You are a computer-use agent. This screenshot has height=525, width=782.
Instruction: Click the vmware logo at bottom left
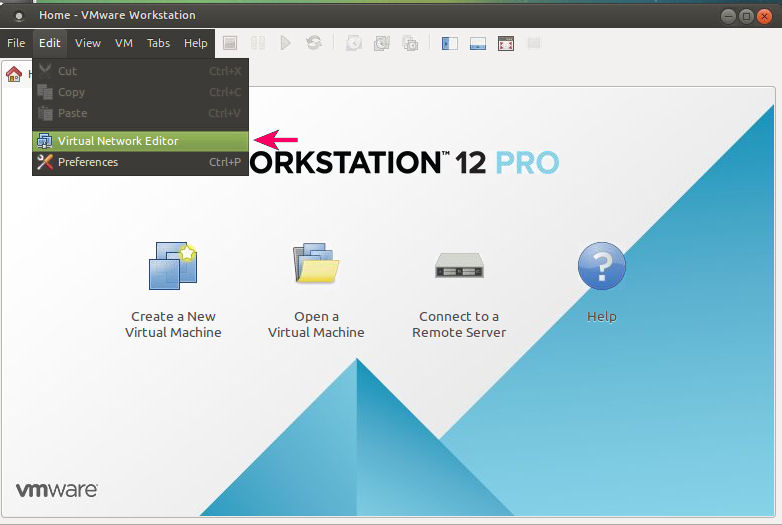pyautogui.click(x=56, y=490)
